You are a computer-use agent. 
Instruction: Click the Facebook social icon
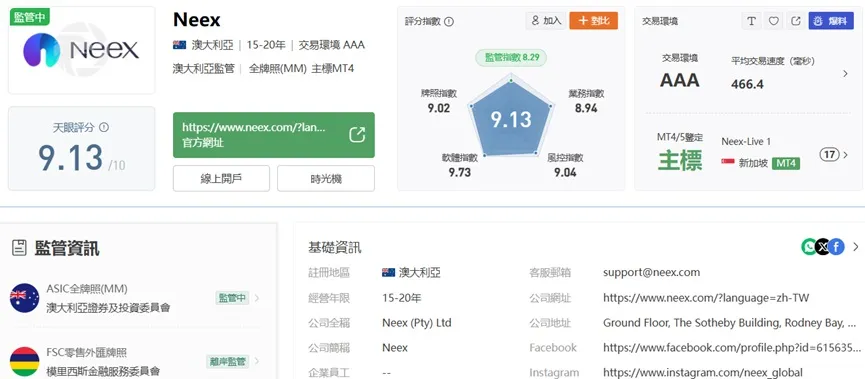coord(836,247)
